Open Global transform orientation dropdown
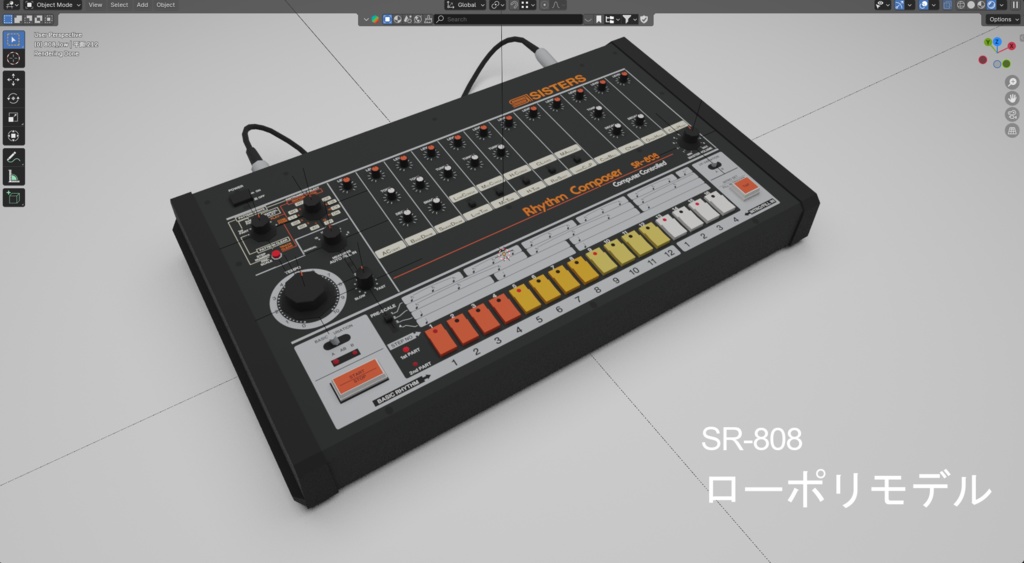 tap(466, 5)
